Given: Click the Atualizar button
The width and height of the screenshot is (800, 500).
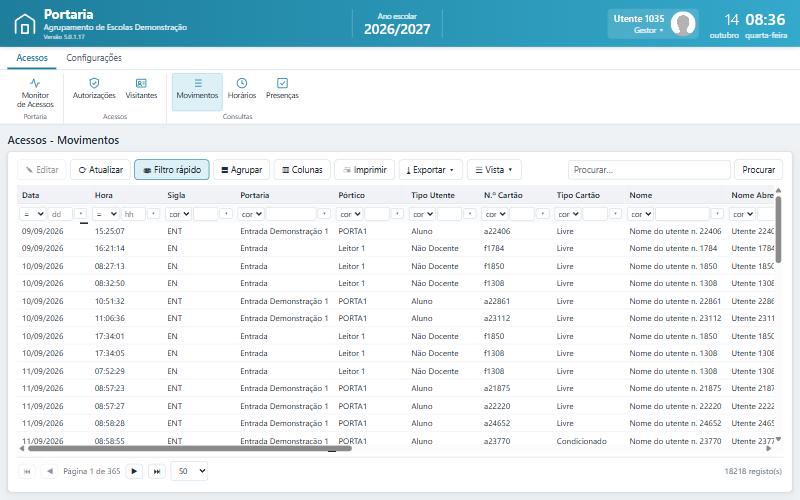Looking at the screenshot, I should pos(101,169).
